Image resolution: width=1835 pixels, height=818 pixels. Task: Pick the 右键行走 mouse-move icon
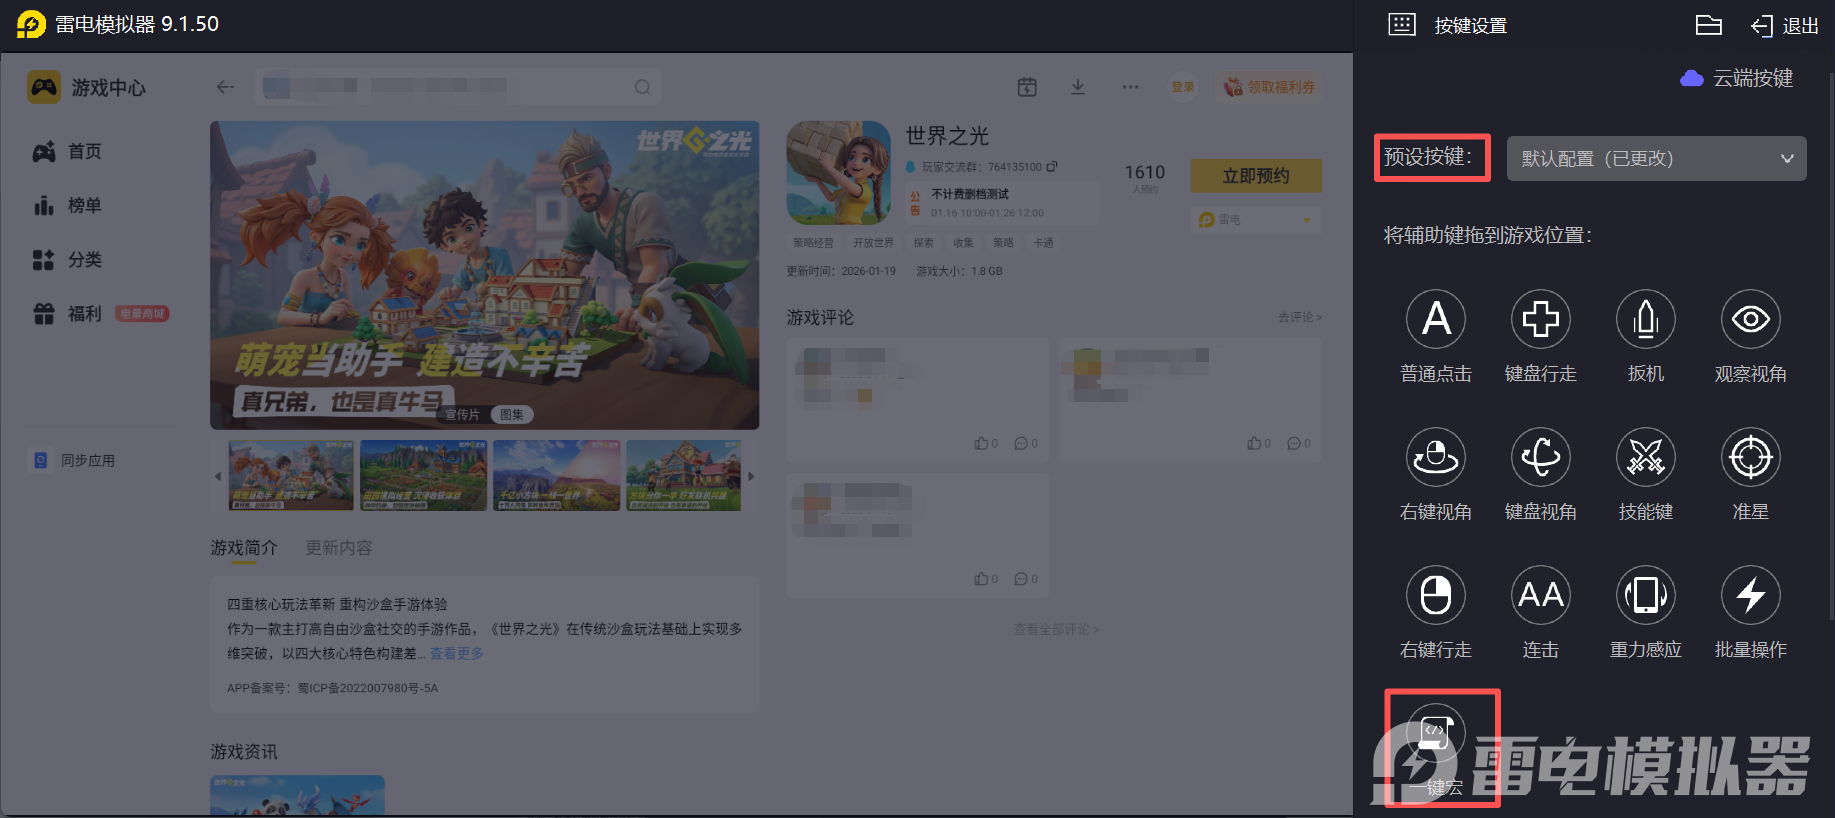(1436, 595)
